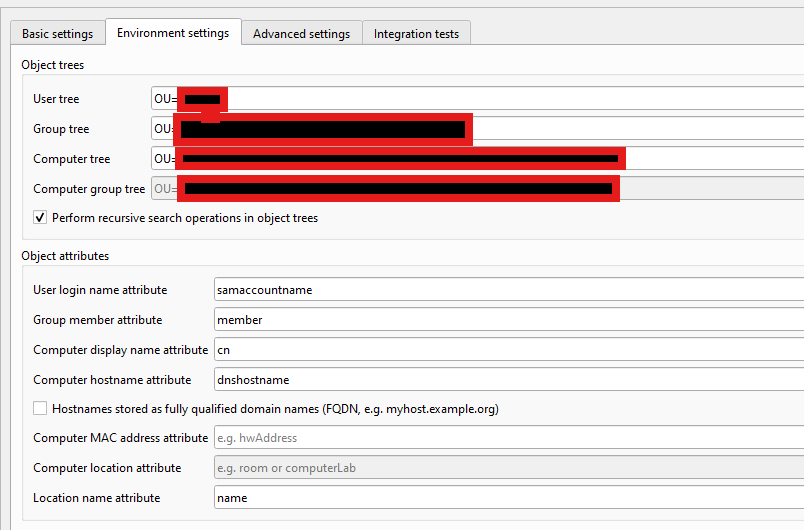804x530 pixels.
Task: Click the Computer display name attribute label
Action: (120, 350)
